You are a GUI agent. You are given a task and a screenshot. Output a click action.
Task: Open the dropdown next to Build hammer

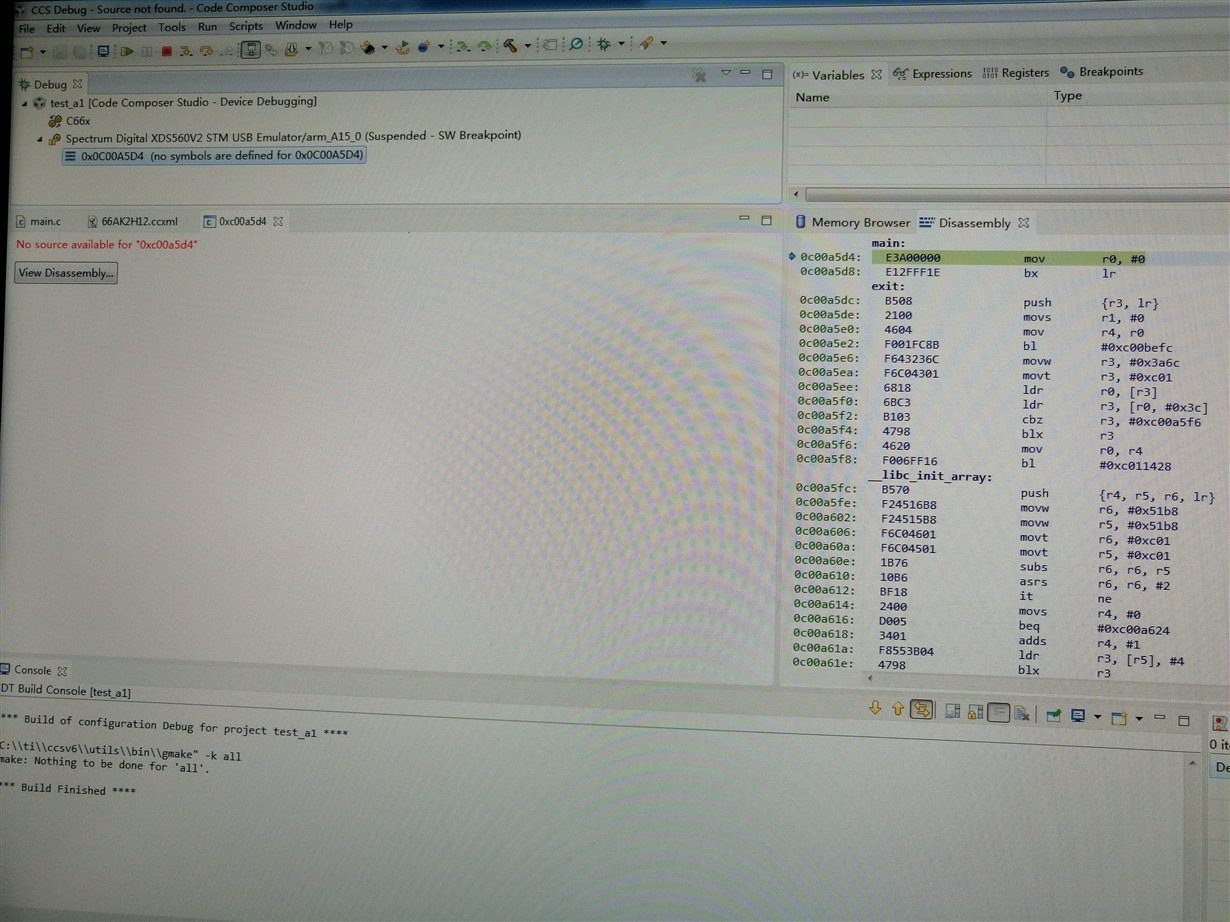[x=528, y=46]
